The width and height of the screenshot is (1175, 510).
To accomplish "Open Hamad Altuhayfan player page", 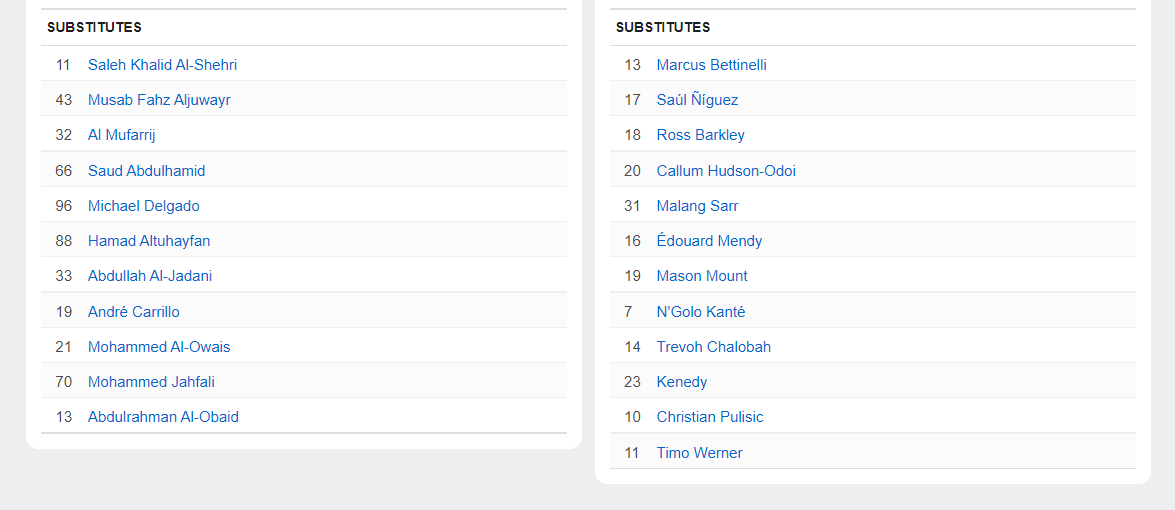I will (149, 241).
